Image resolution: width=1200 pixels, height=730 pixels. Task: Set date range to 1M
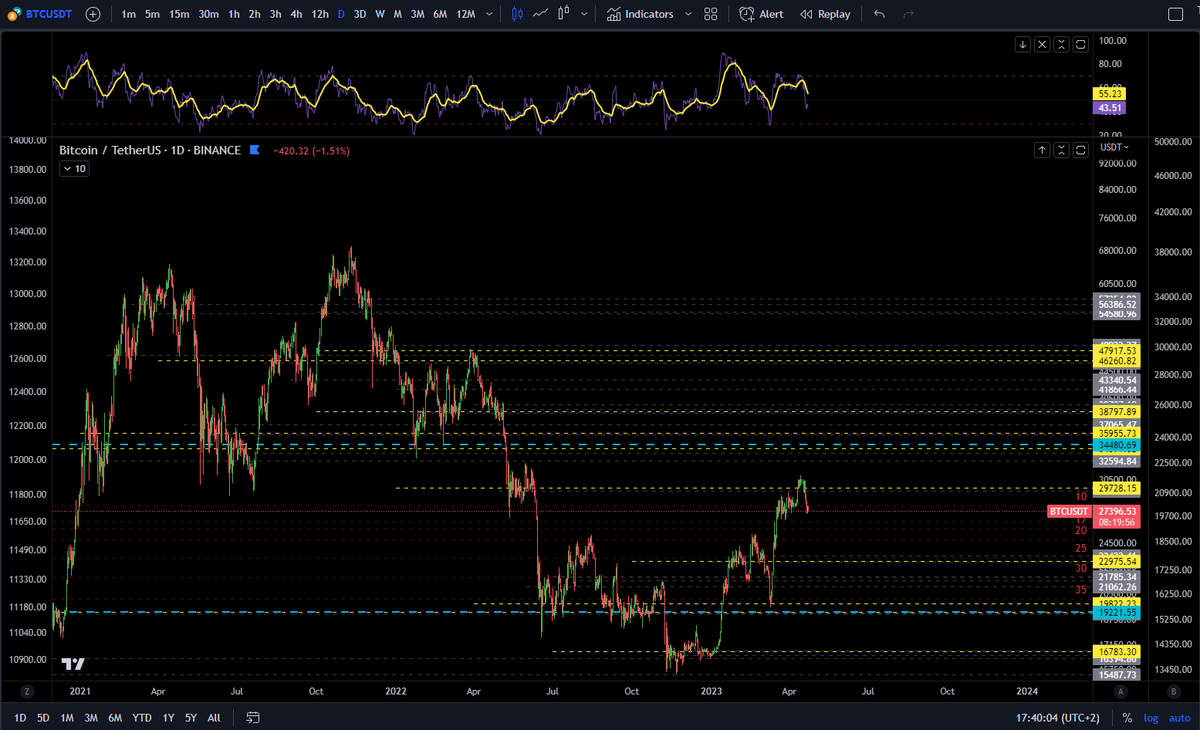(x=67, y=717)
